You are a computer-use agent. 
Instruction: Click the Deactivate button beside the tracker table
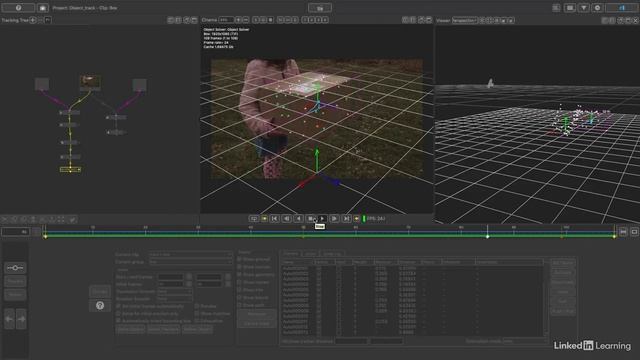click(563, 282)
